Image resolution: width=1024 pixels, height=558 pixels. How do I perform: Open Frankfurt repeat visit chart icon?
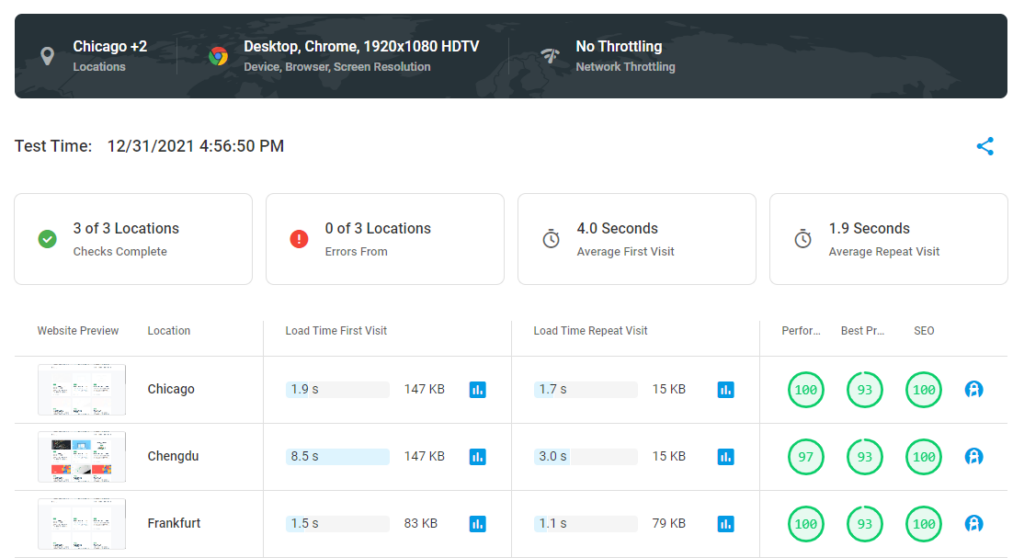pos(726,523)
